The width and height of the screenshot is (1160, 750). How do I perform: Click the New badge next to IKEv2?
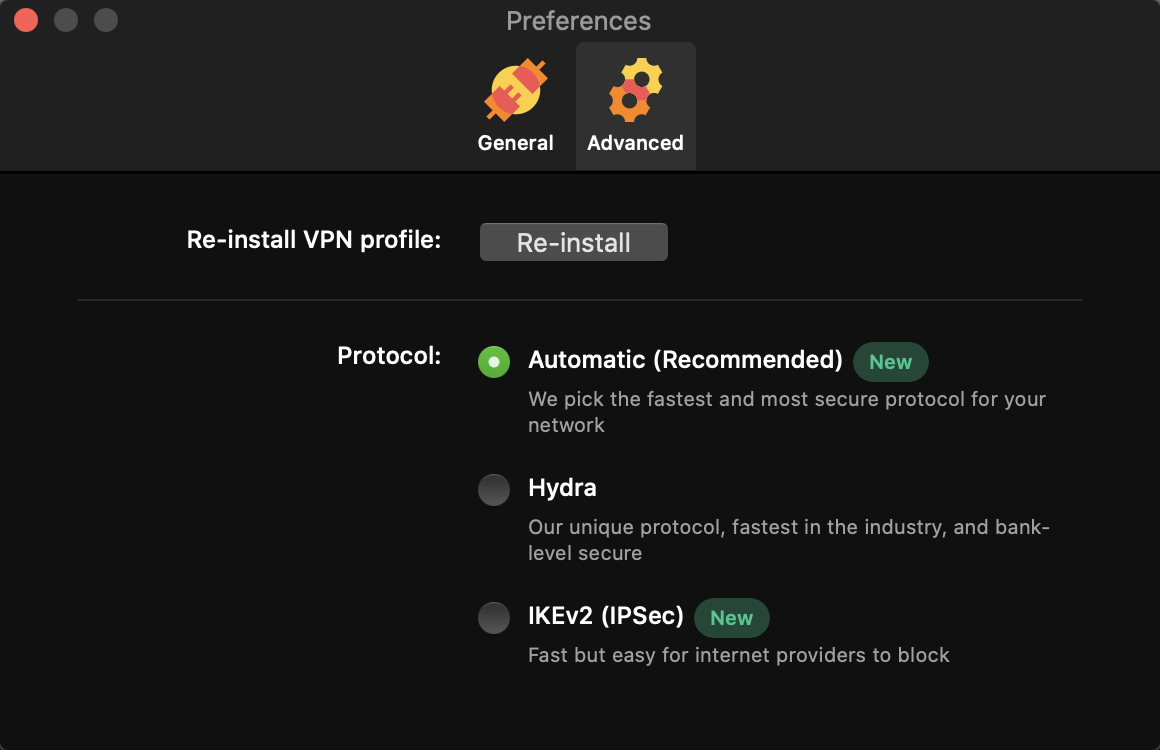[x=732, y=618]
